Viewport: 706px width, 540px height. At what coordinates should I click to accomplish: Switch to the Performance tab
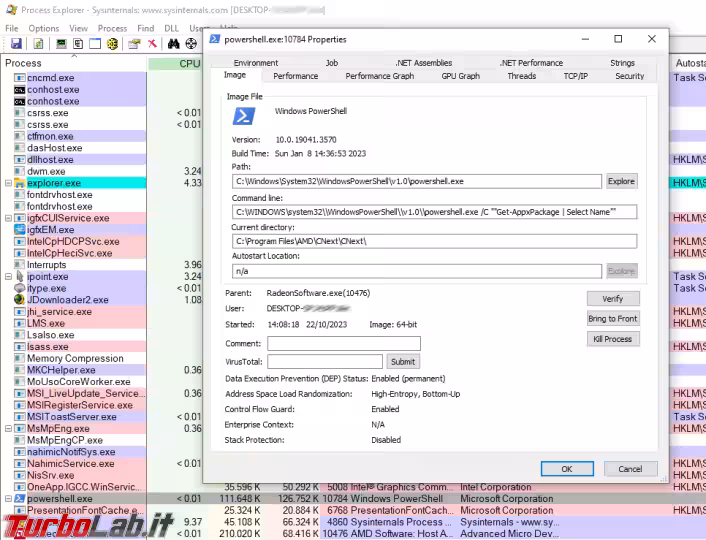point(295,76)
